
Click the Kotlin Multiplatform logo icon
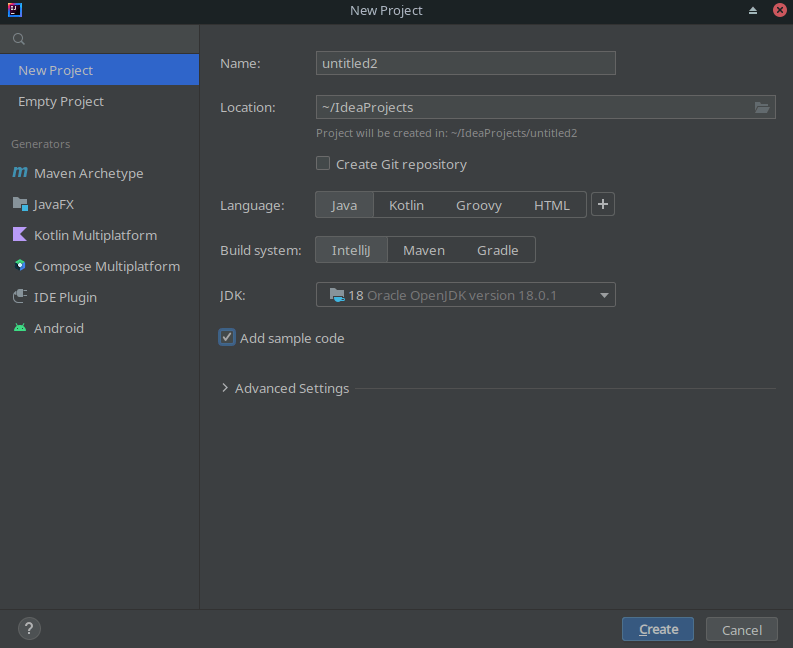pyautogui.click(x=20, y=235)
